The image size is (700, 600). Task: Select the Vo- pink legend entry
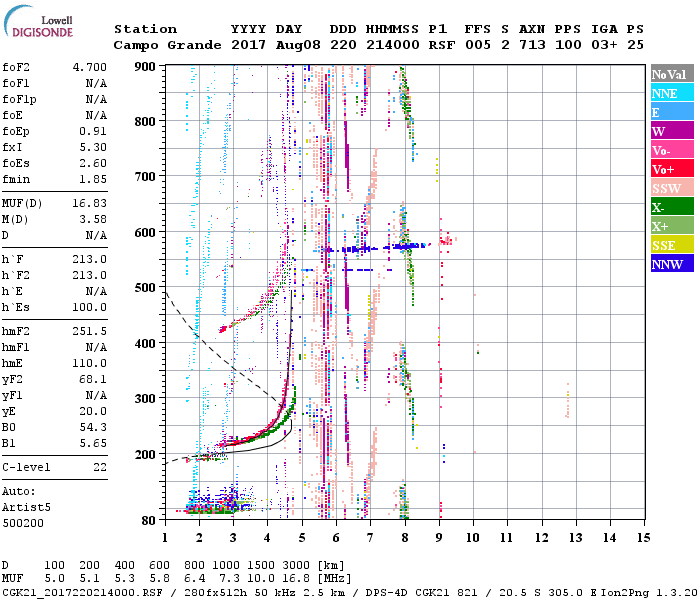672,150
